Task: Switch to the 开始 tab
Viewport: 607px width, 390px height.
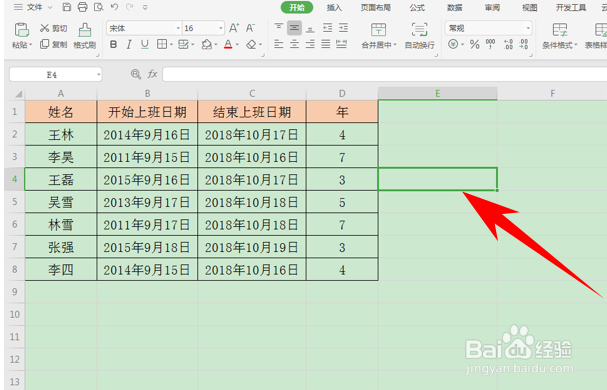Action: (297, 7)
